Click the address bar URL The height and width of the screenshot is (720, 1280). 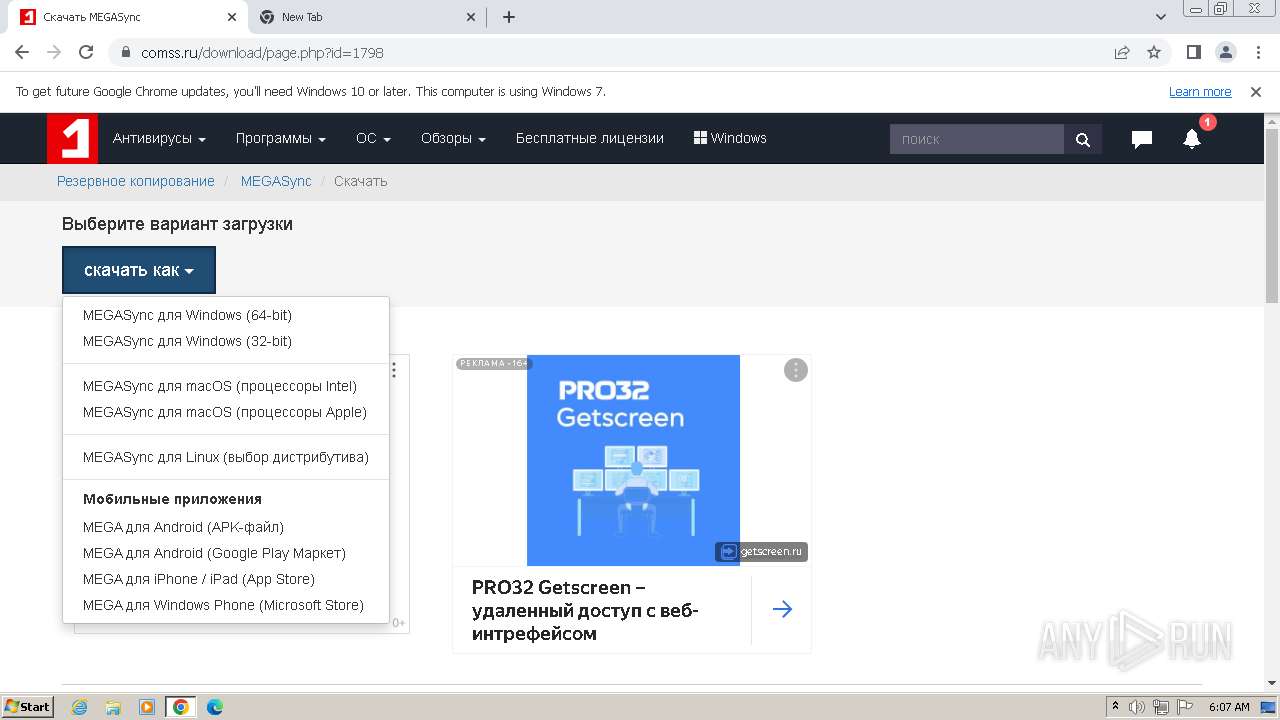(262, 52)
